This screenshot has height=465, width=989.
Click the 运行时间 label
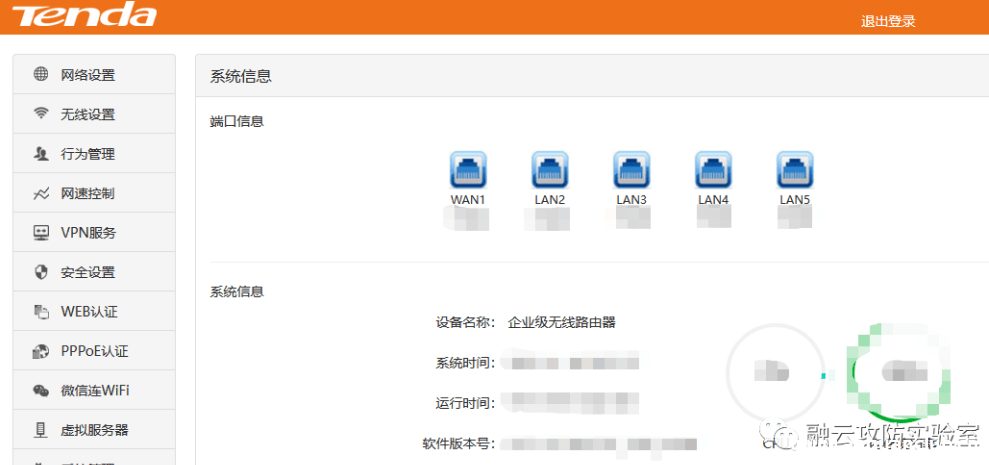click(465, 402)
